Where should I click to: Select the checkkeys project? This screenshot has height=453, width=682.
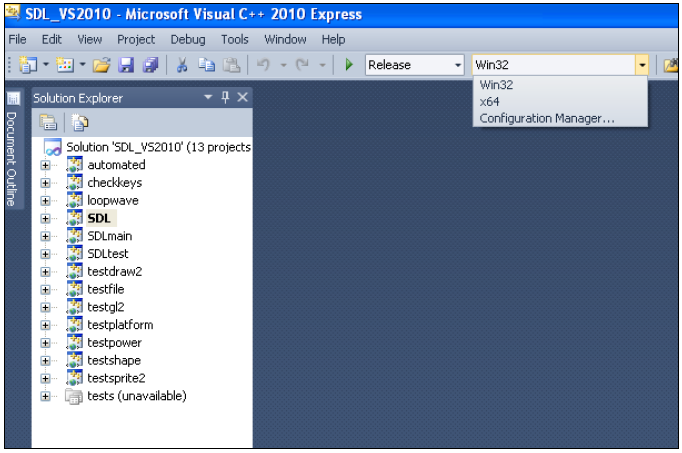pos(114,183)
